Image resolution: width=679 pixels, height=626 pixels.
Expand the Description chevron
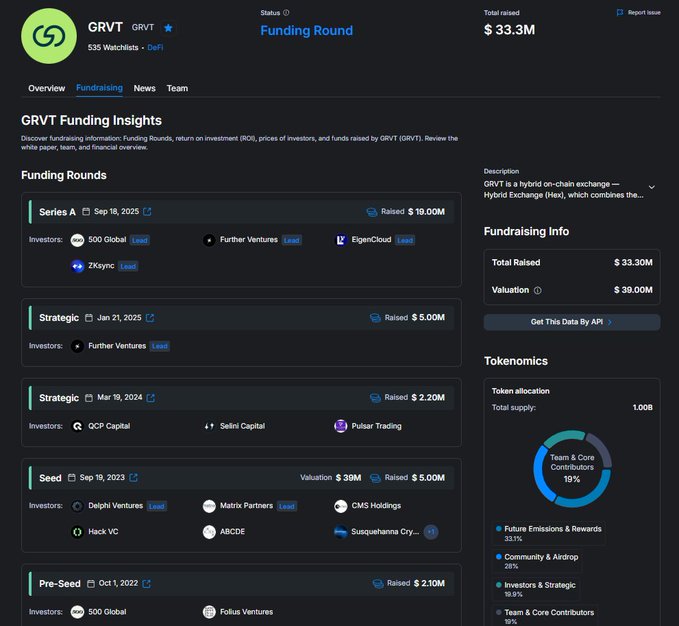(x=651, y=187)
